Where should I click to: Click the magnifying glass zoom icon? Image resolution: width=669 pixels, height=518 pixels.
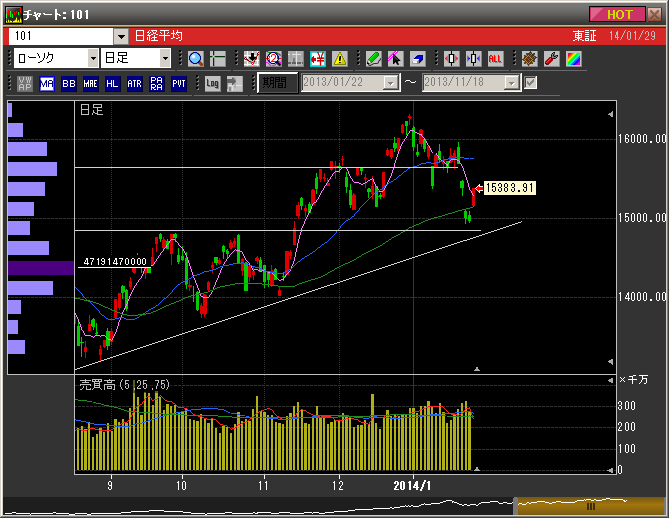pos(195,59)
